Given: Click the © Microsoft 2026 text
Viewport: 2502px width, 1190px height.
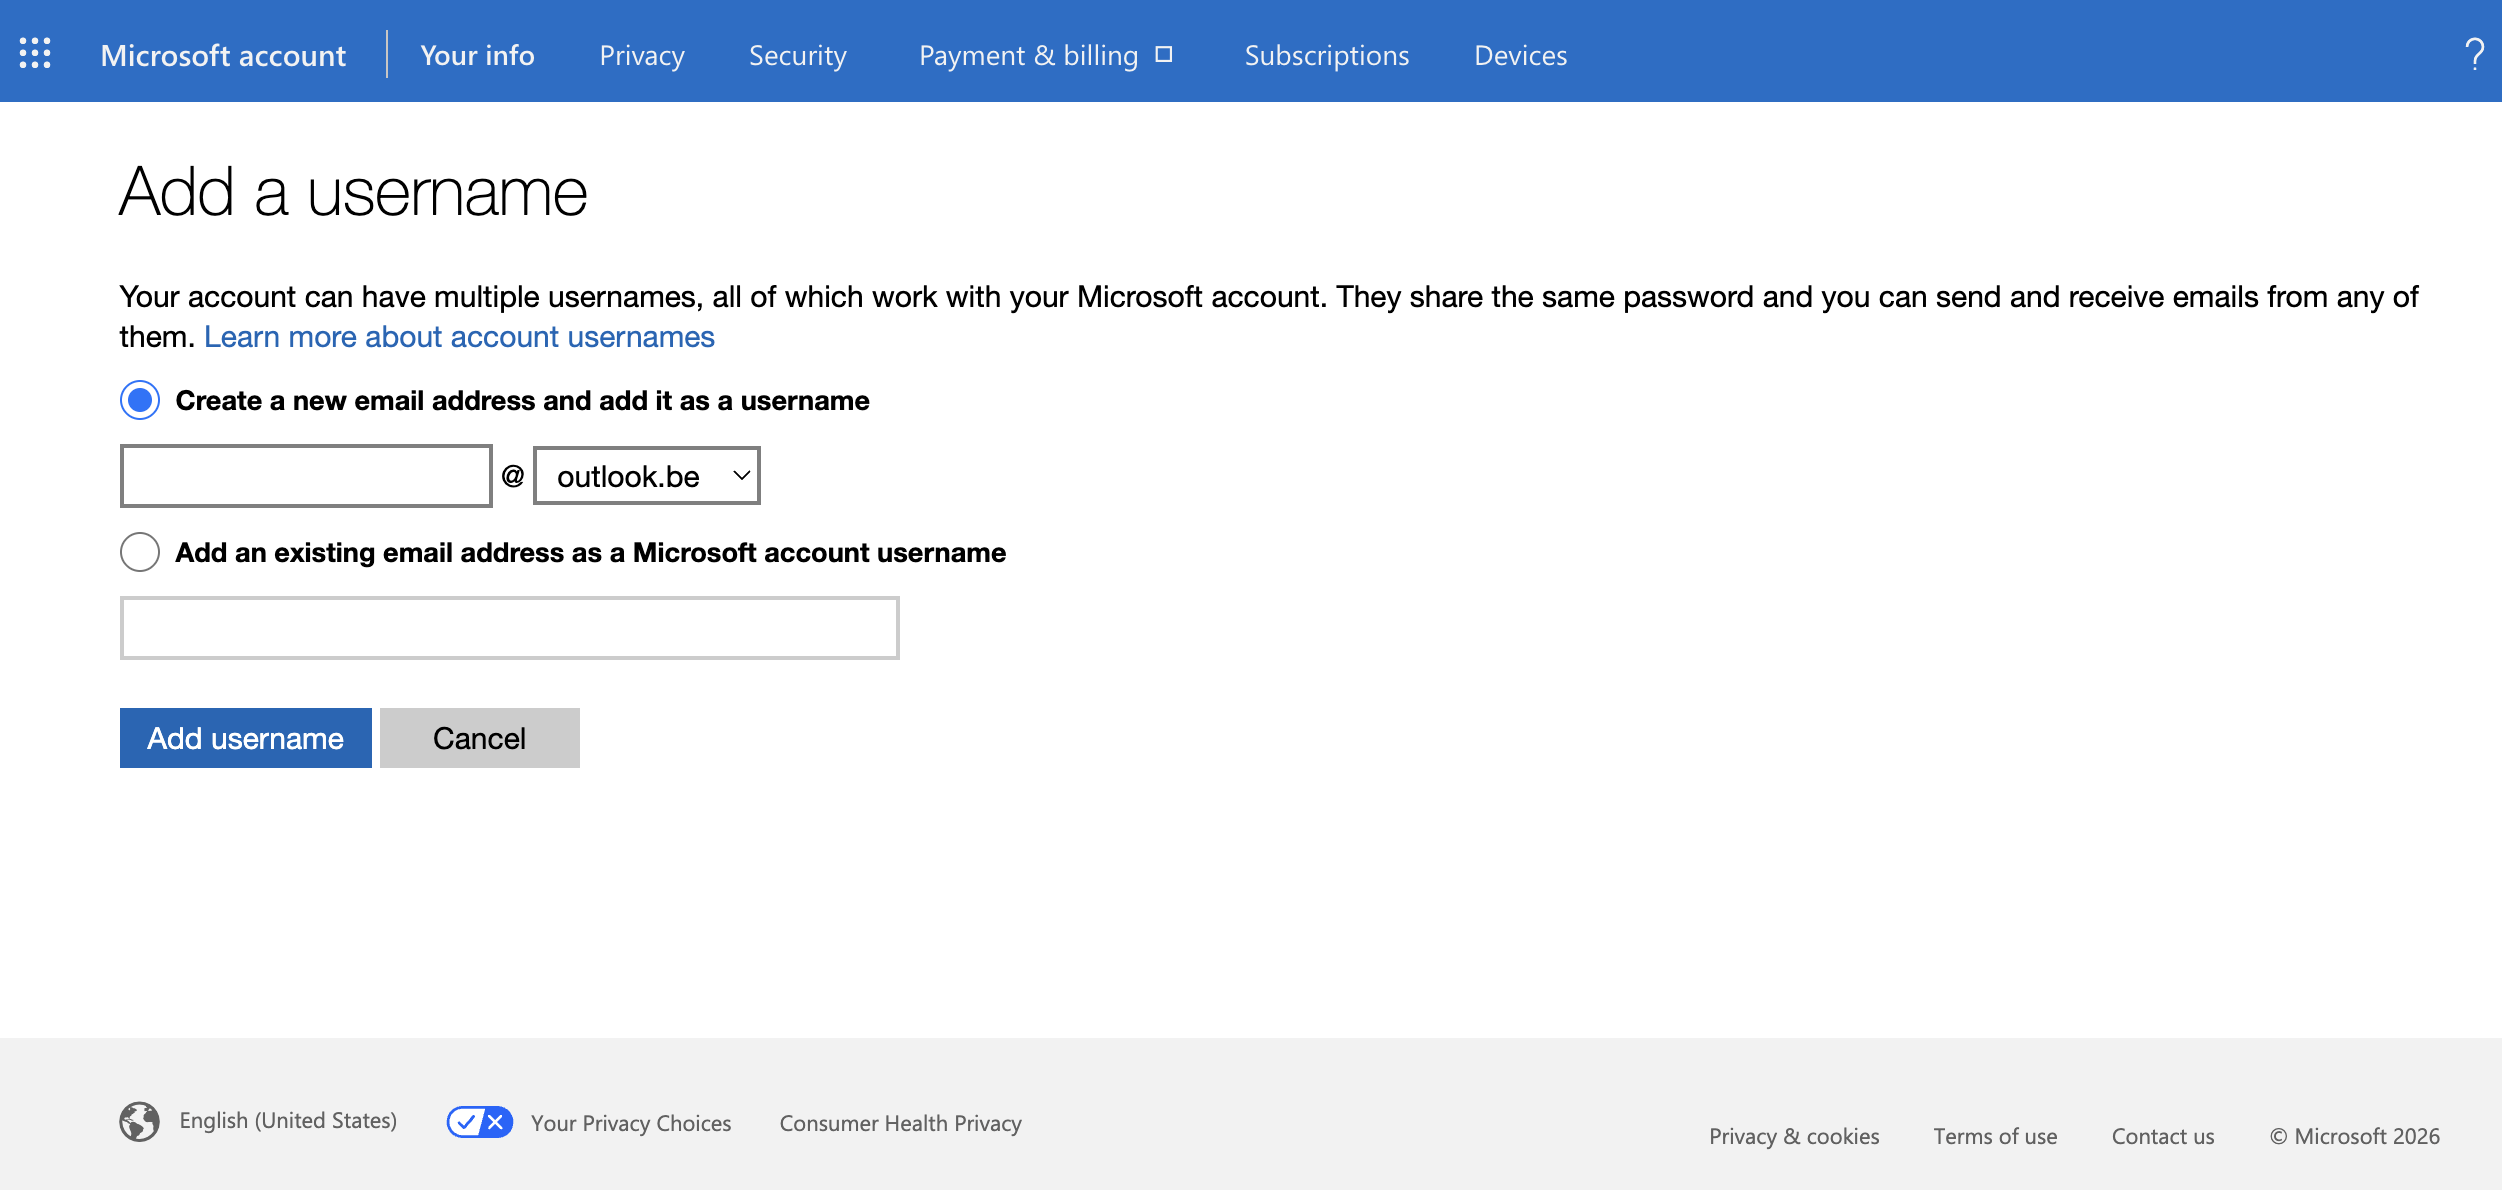Looking at the screenshot, I should [x=2354, y=1136].
